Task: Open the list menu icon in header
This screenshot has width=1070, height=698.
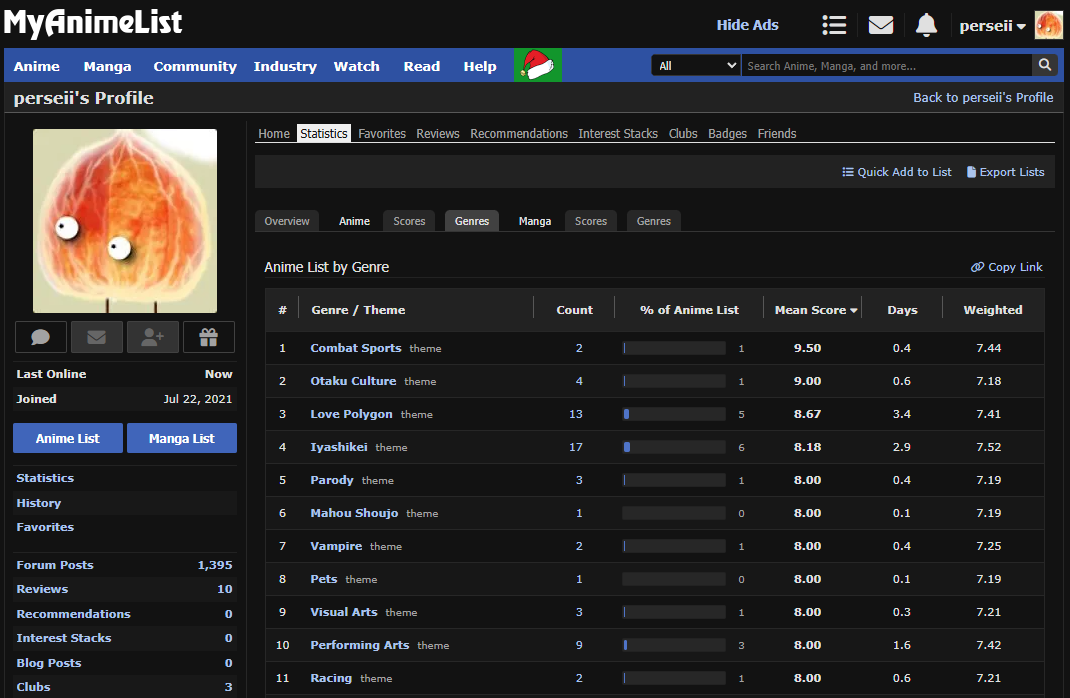Action: coord(834,25)
